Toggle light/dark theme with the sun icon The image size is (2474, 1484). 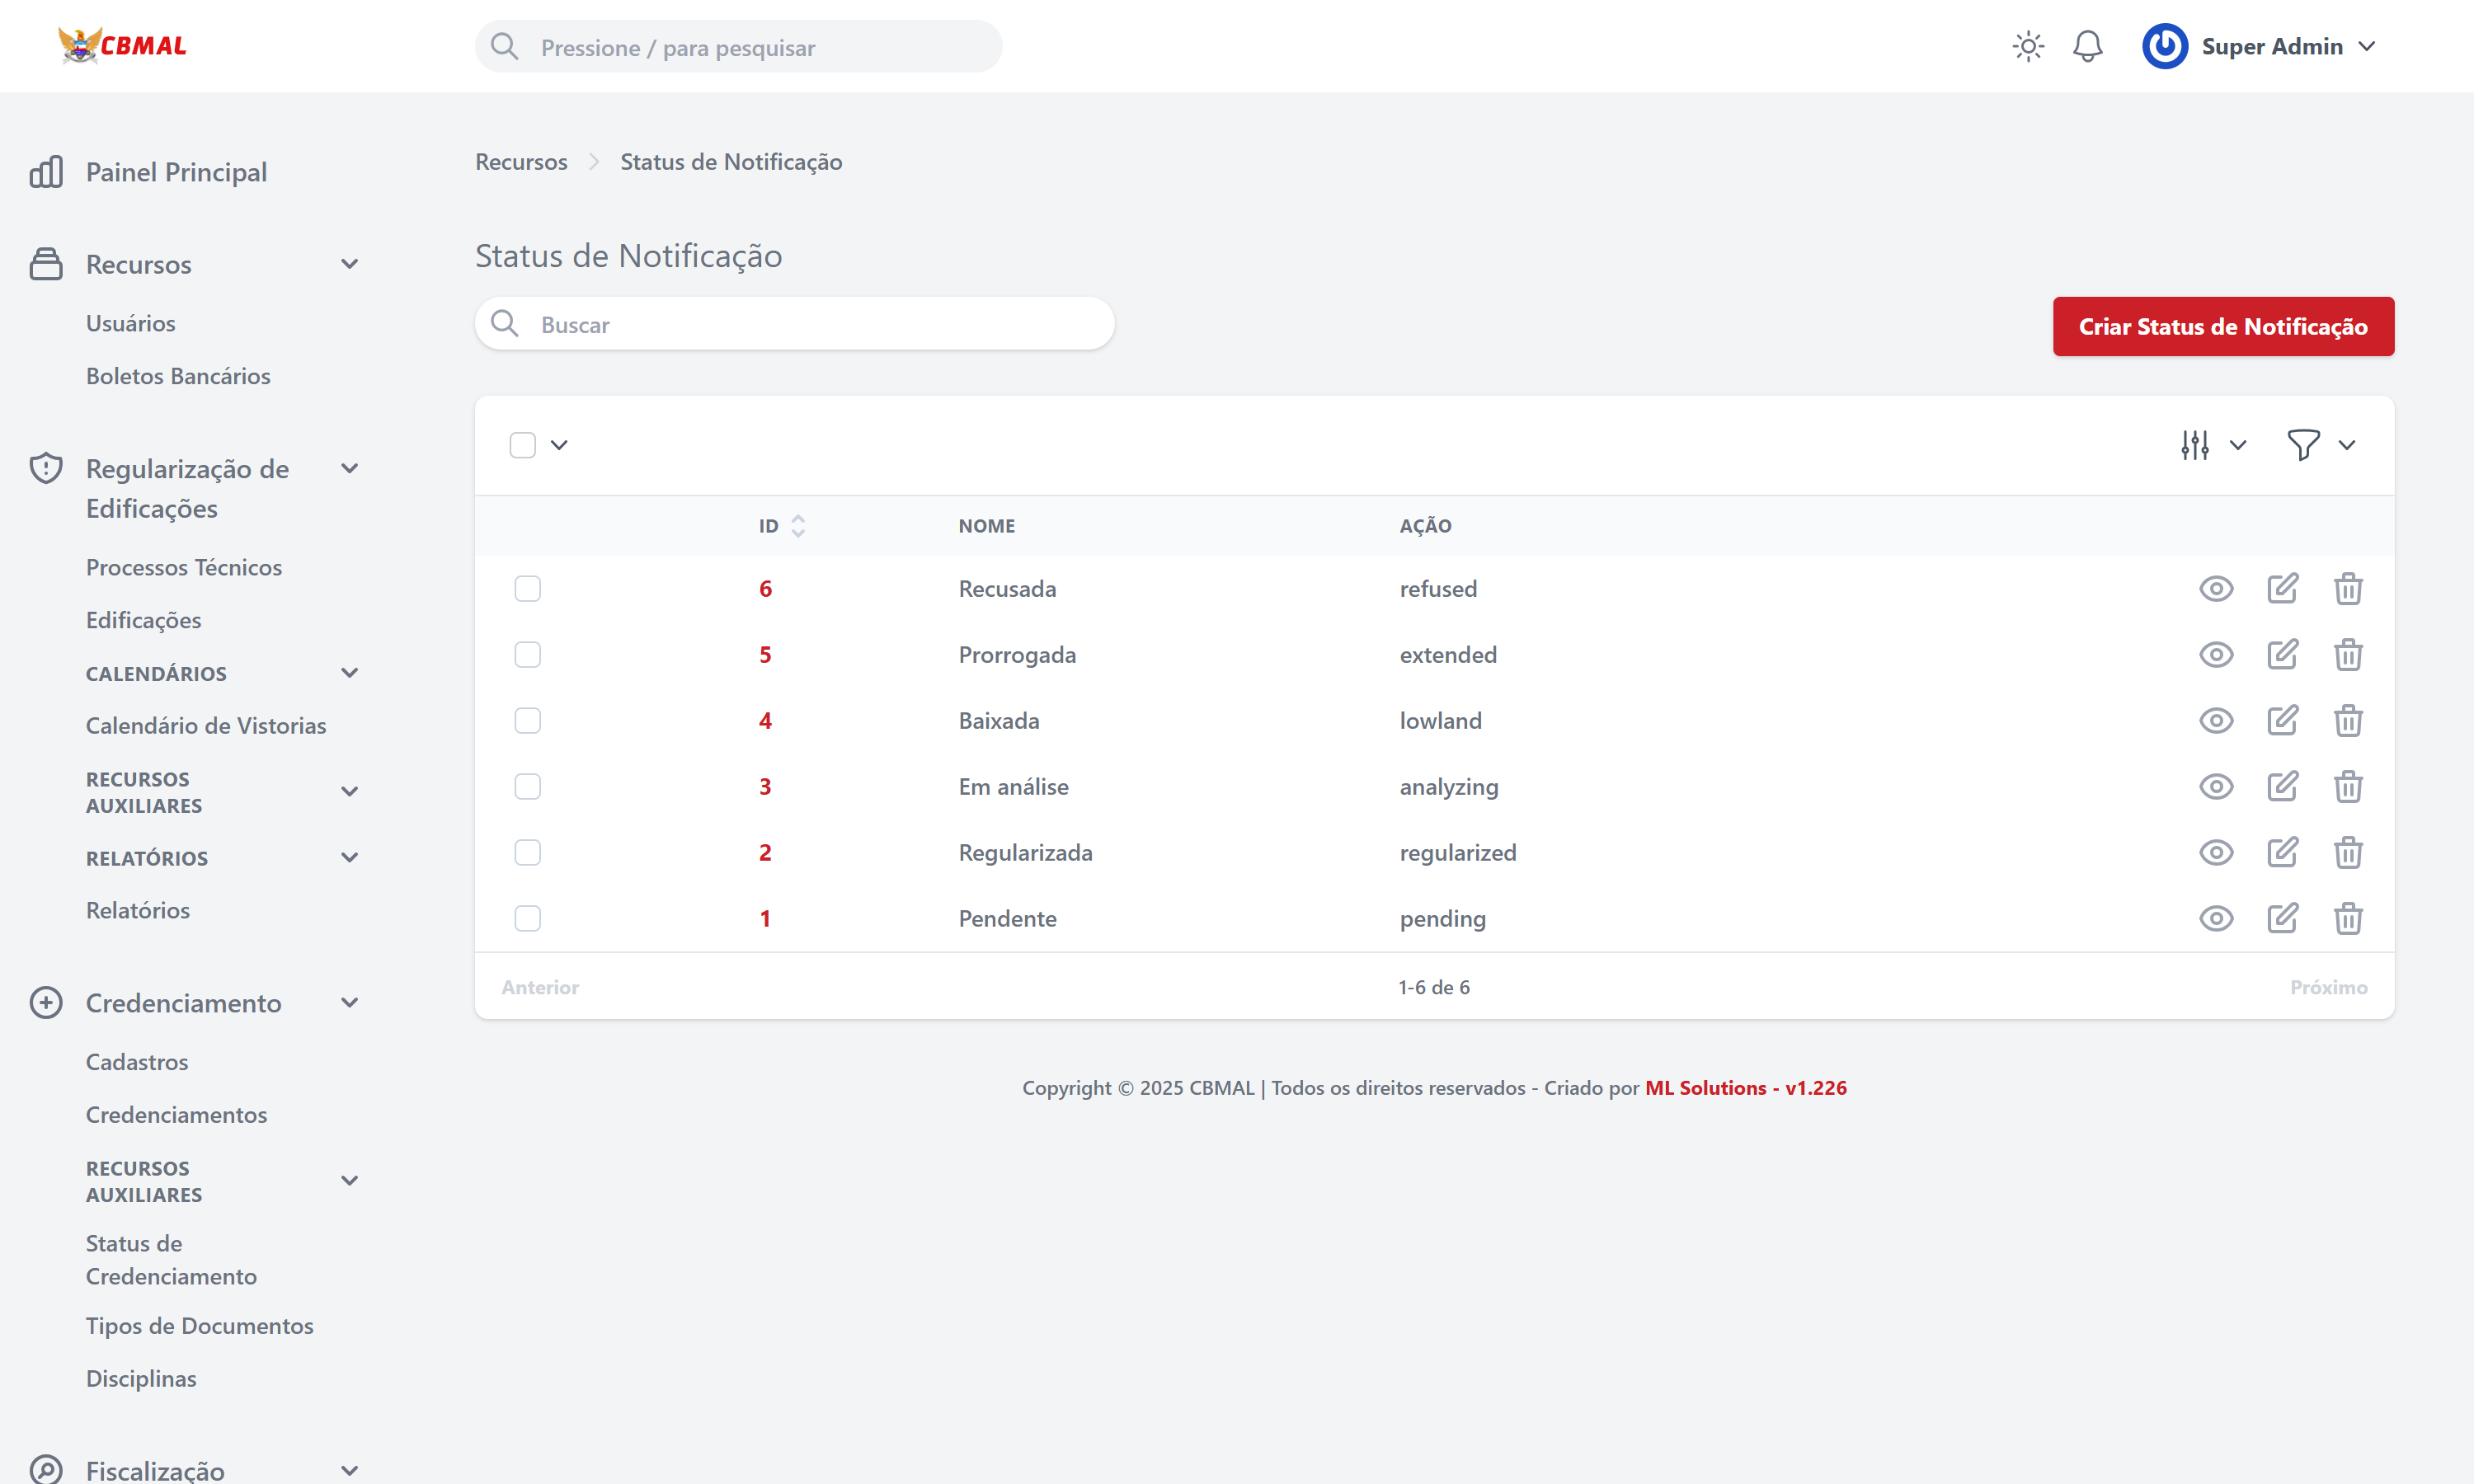2028,46
